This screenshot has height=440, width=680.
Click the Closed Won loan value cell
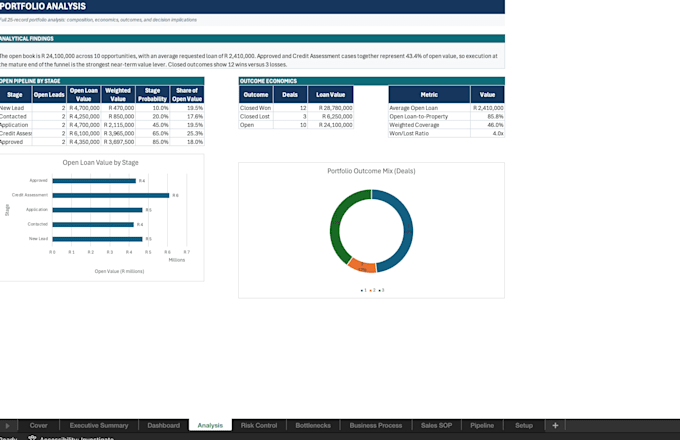point(330,108)
